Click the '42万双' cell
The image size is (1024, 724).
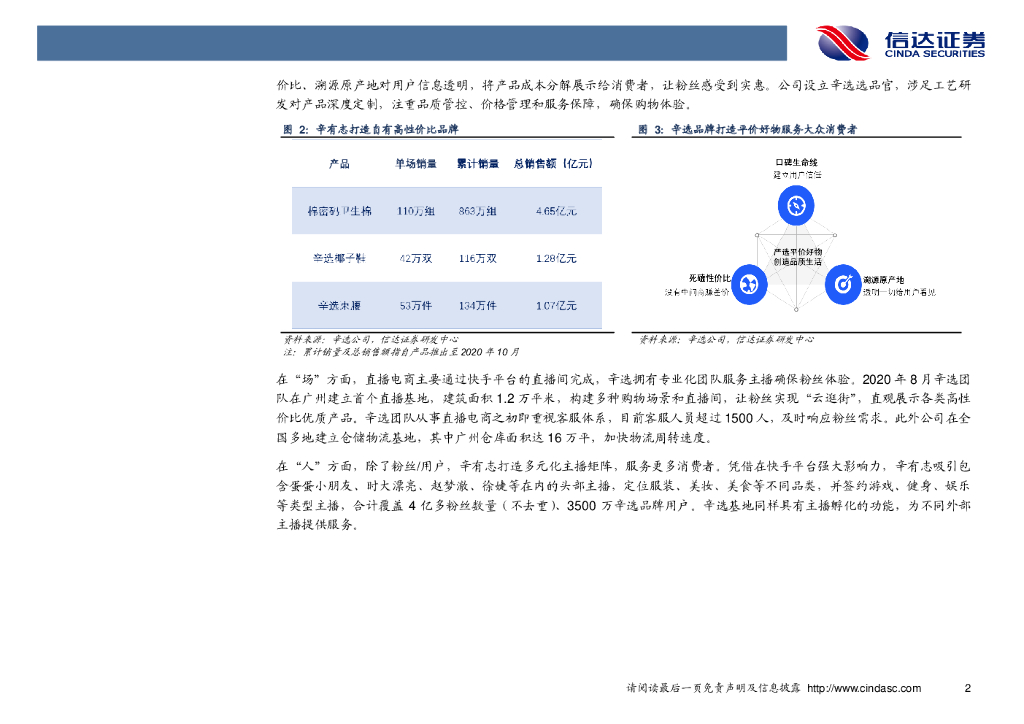[x=415, y=259]
